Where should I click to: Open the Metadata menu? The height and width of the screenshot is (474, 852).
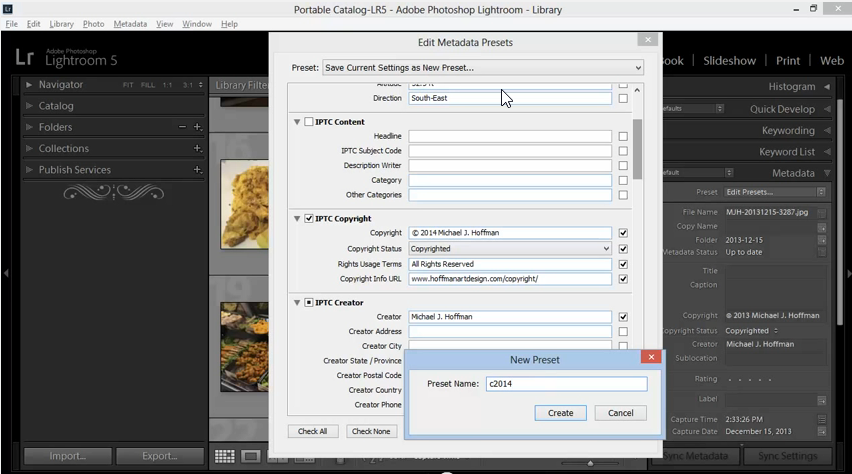point(130,24)
